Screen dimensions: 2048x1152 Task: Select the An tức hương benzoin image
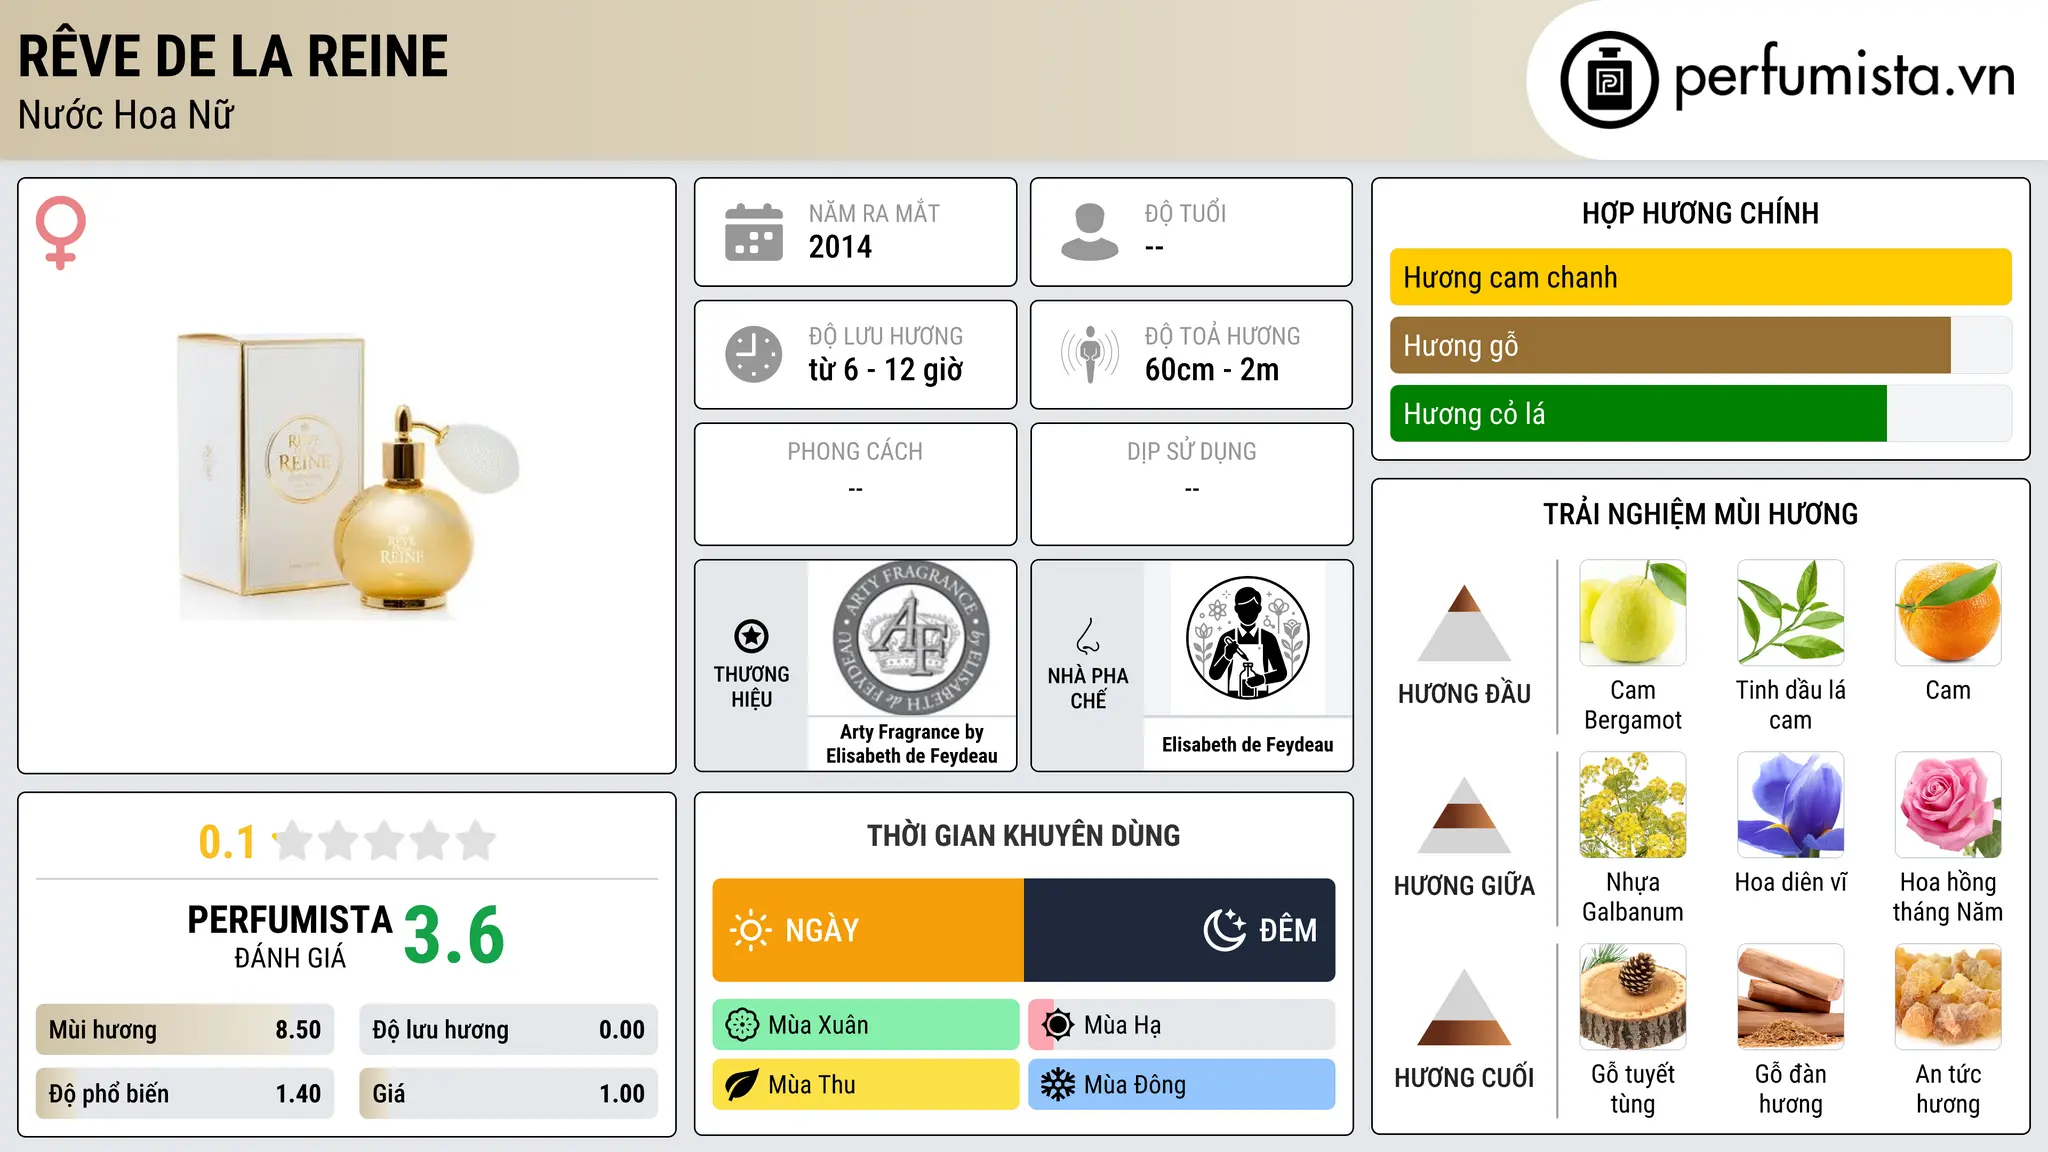[1948, 997]
